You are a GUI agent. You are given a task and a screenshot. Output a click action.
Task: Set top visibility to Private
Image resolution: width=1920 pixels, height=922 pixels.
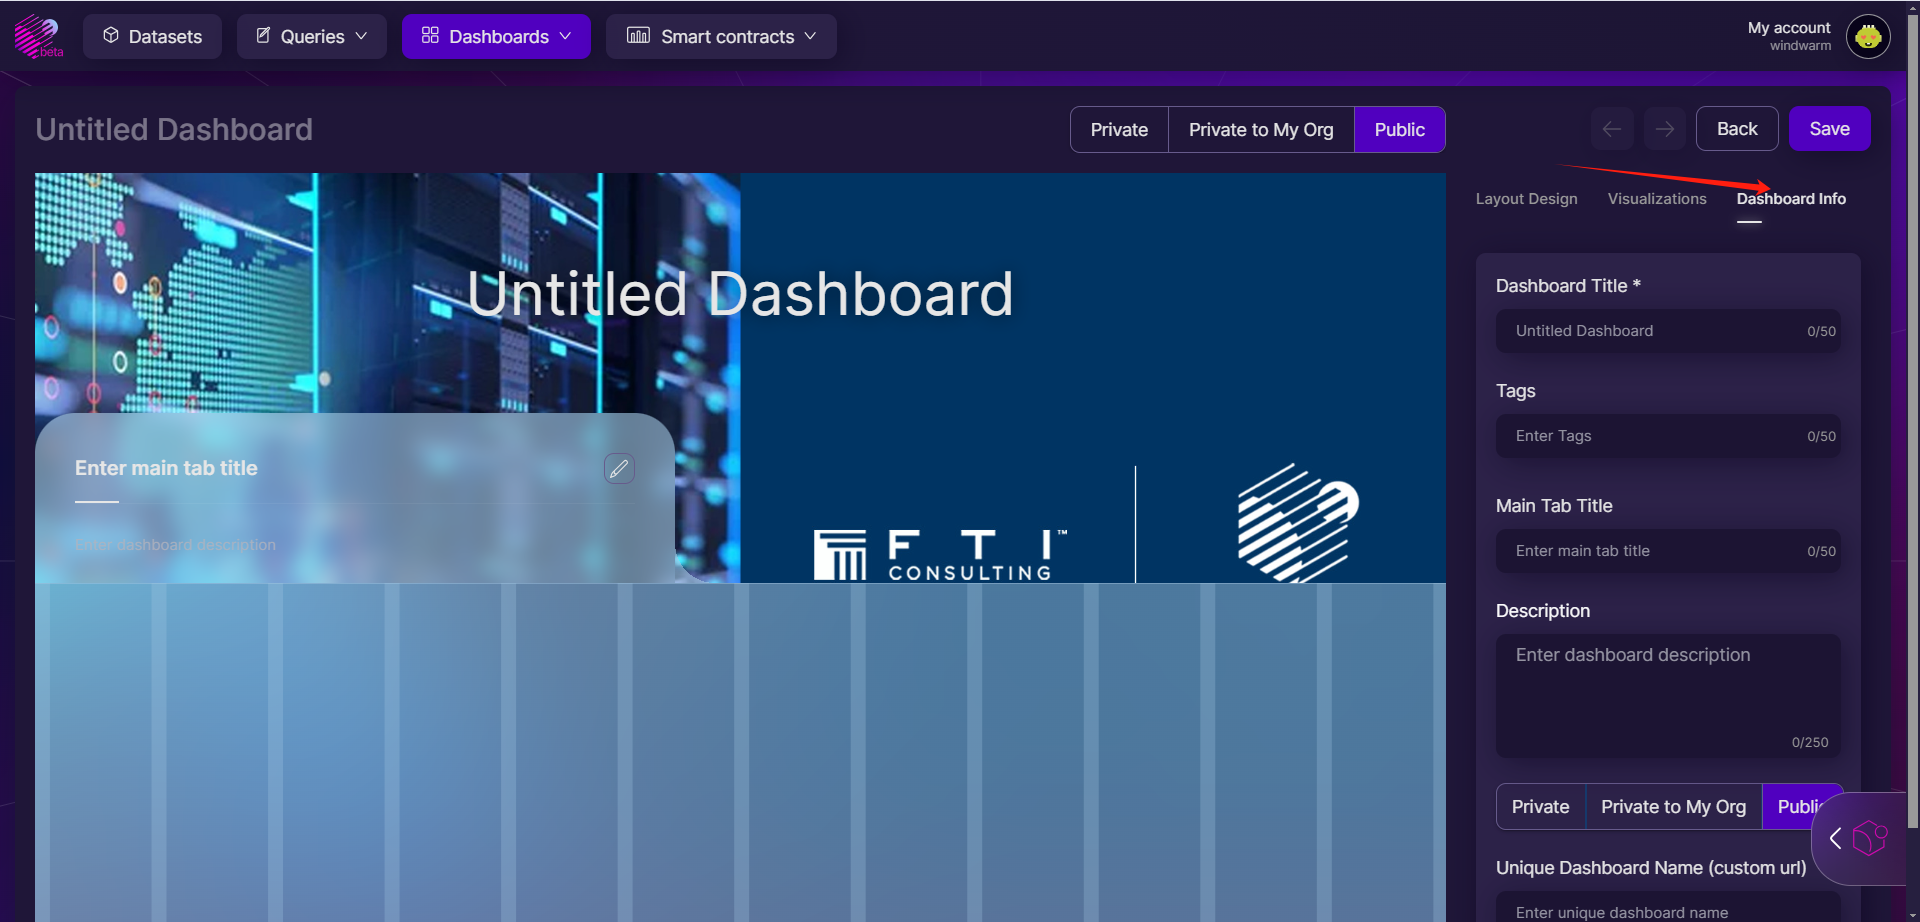[x=1119, y=130]
